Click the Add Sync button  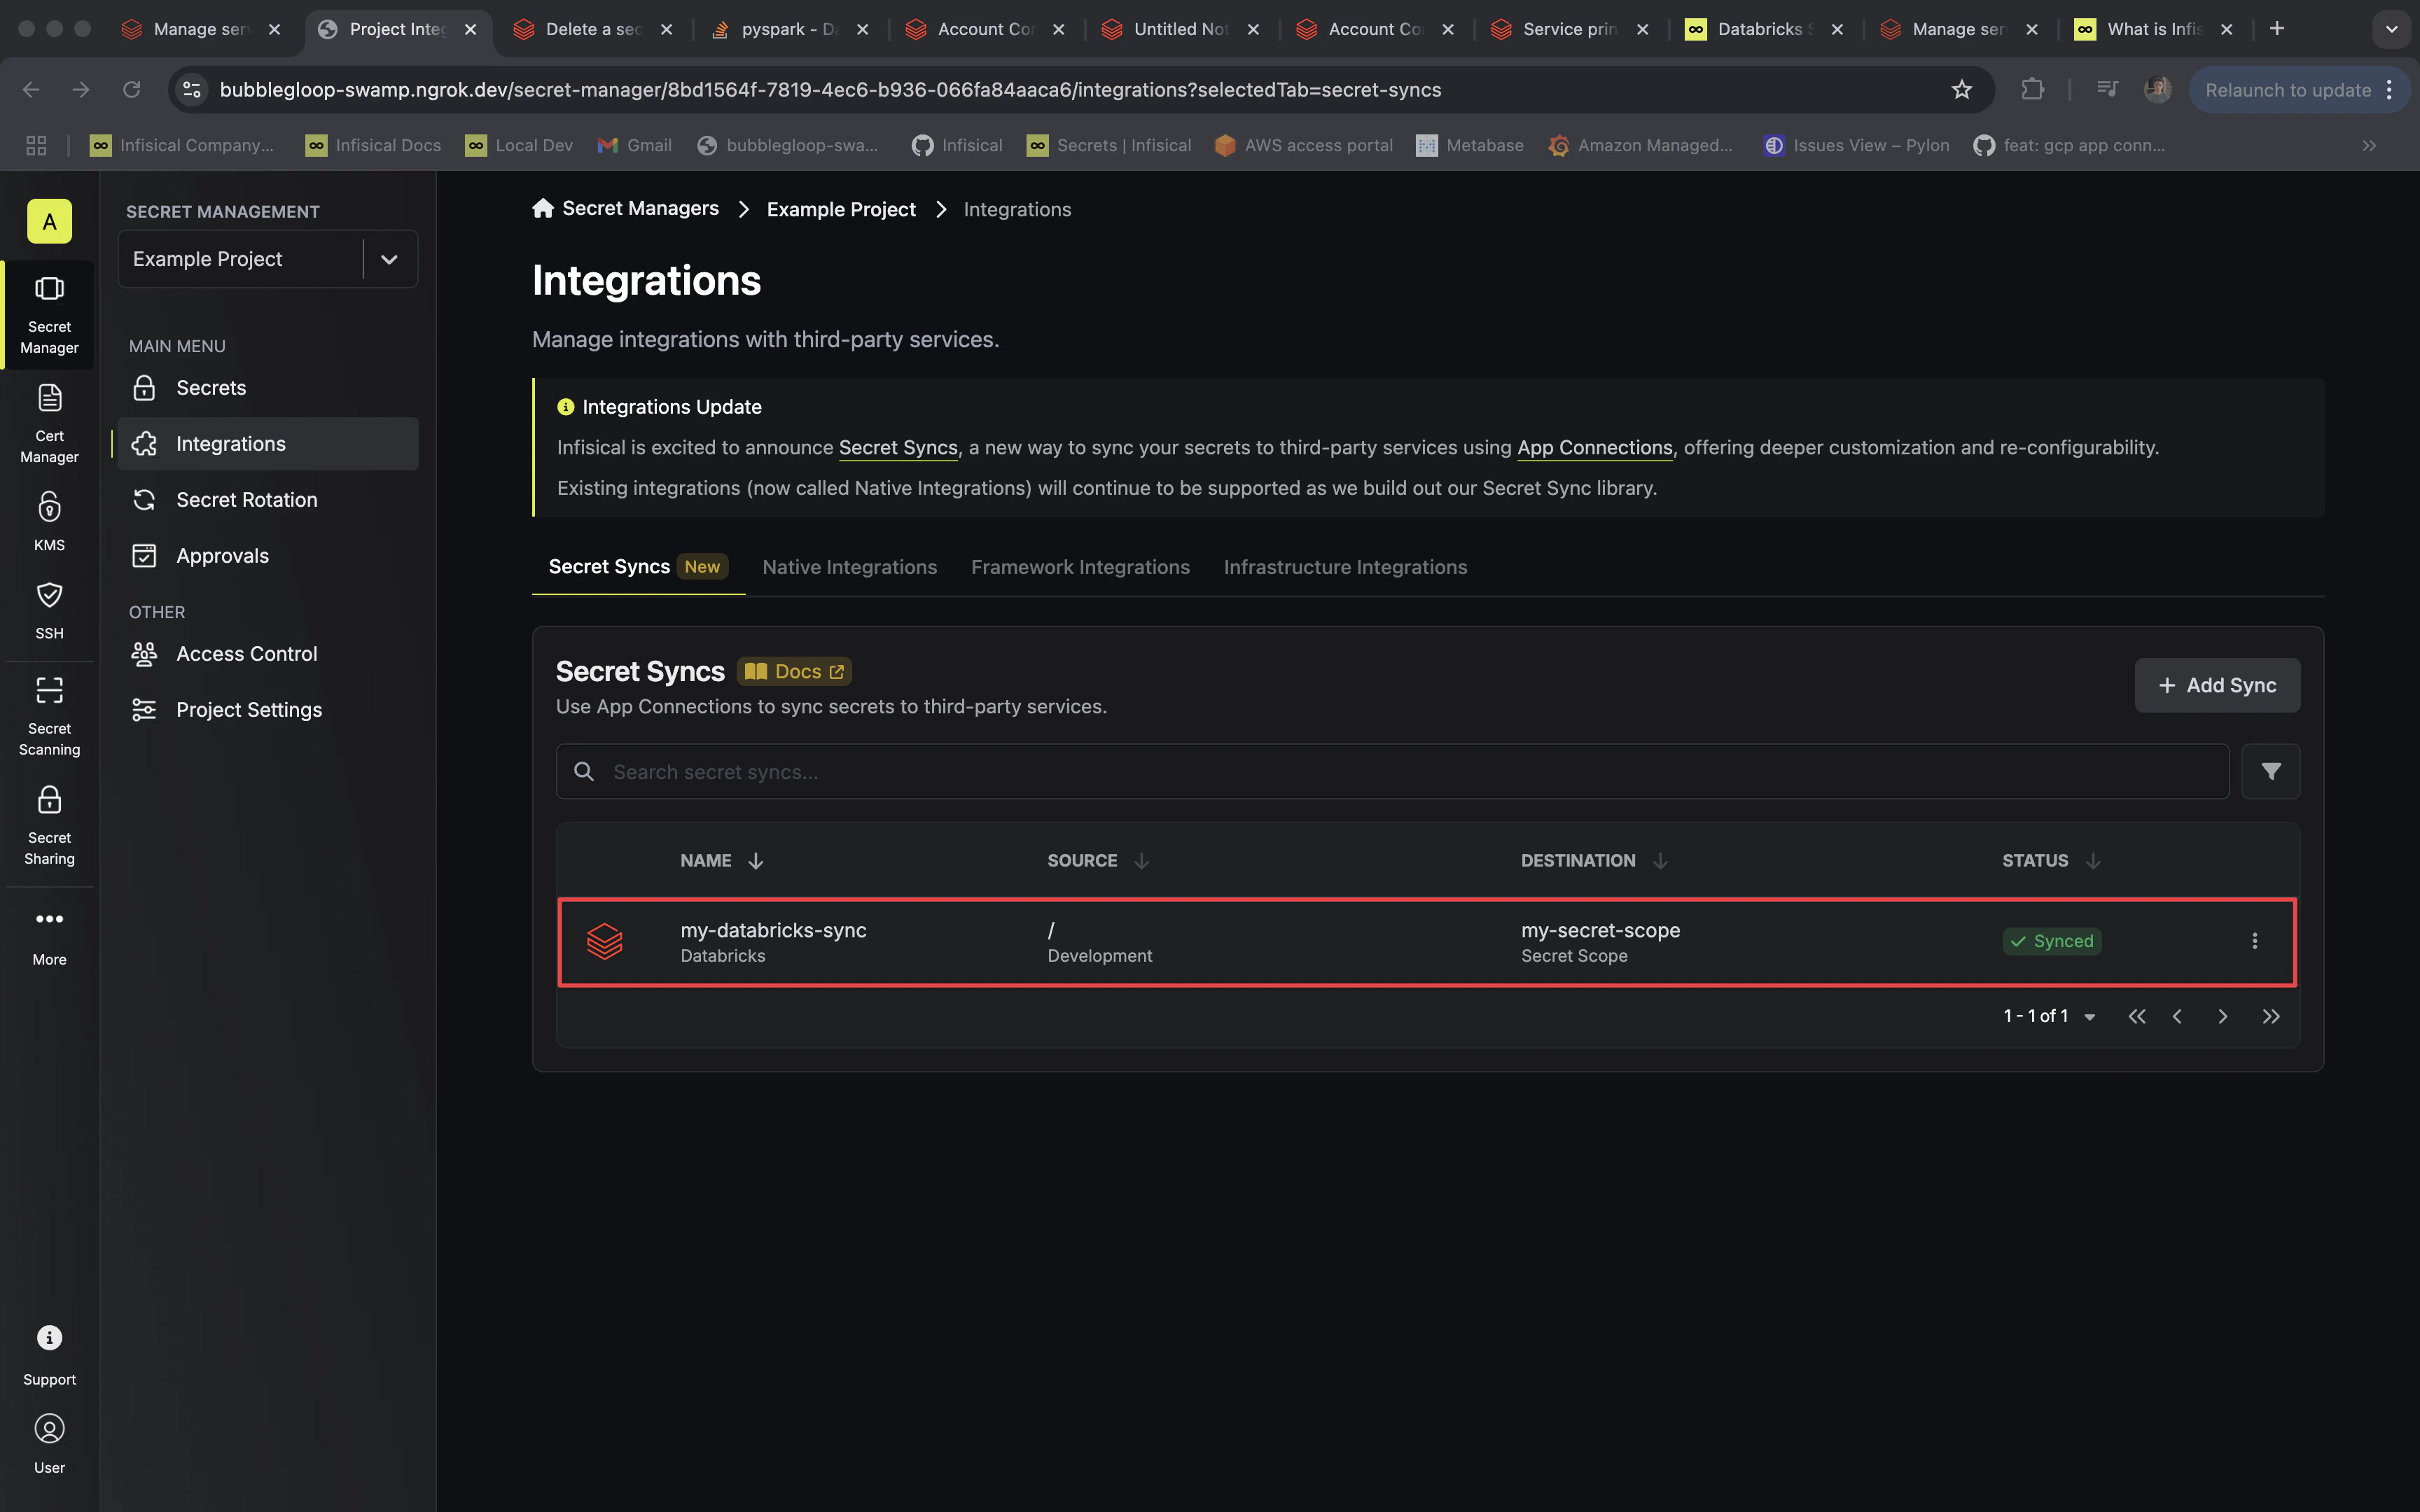pyautogui.click(x=2217, y=685)
